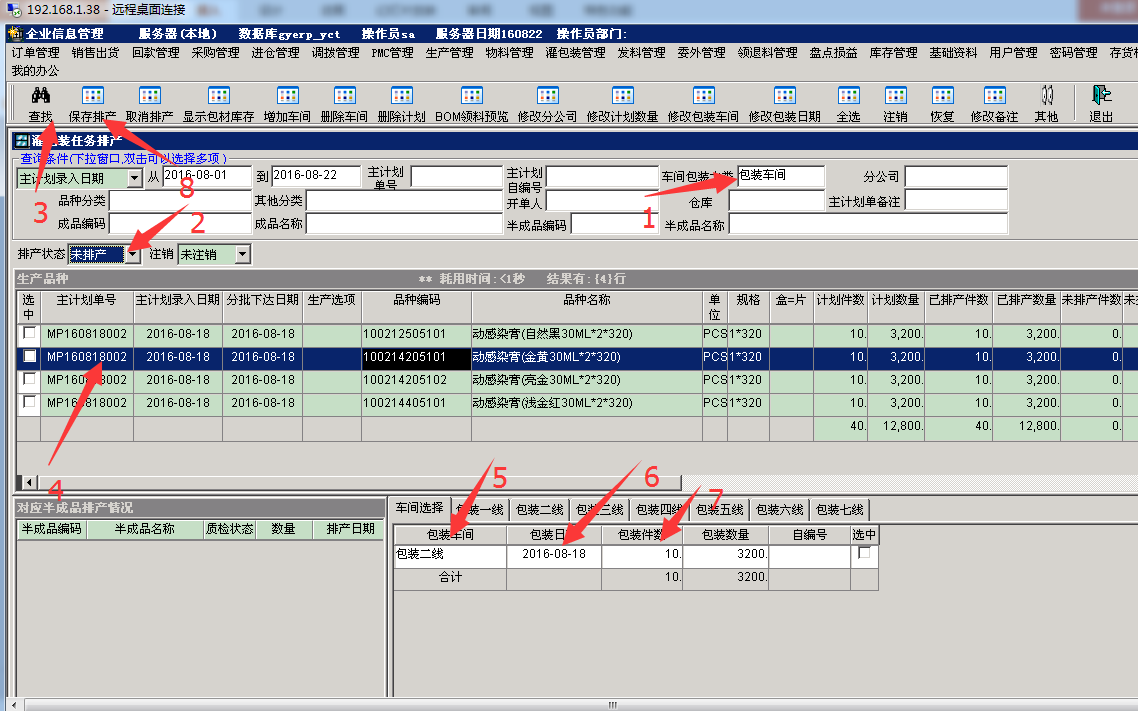Click the 增加车间 toolbar icon
This screenshot has width=1138, height=711.
287,96
